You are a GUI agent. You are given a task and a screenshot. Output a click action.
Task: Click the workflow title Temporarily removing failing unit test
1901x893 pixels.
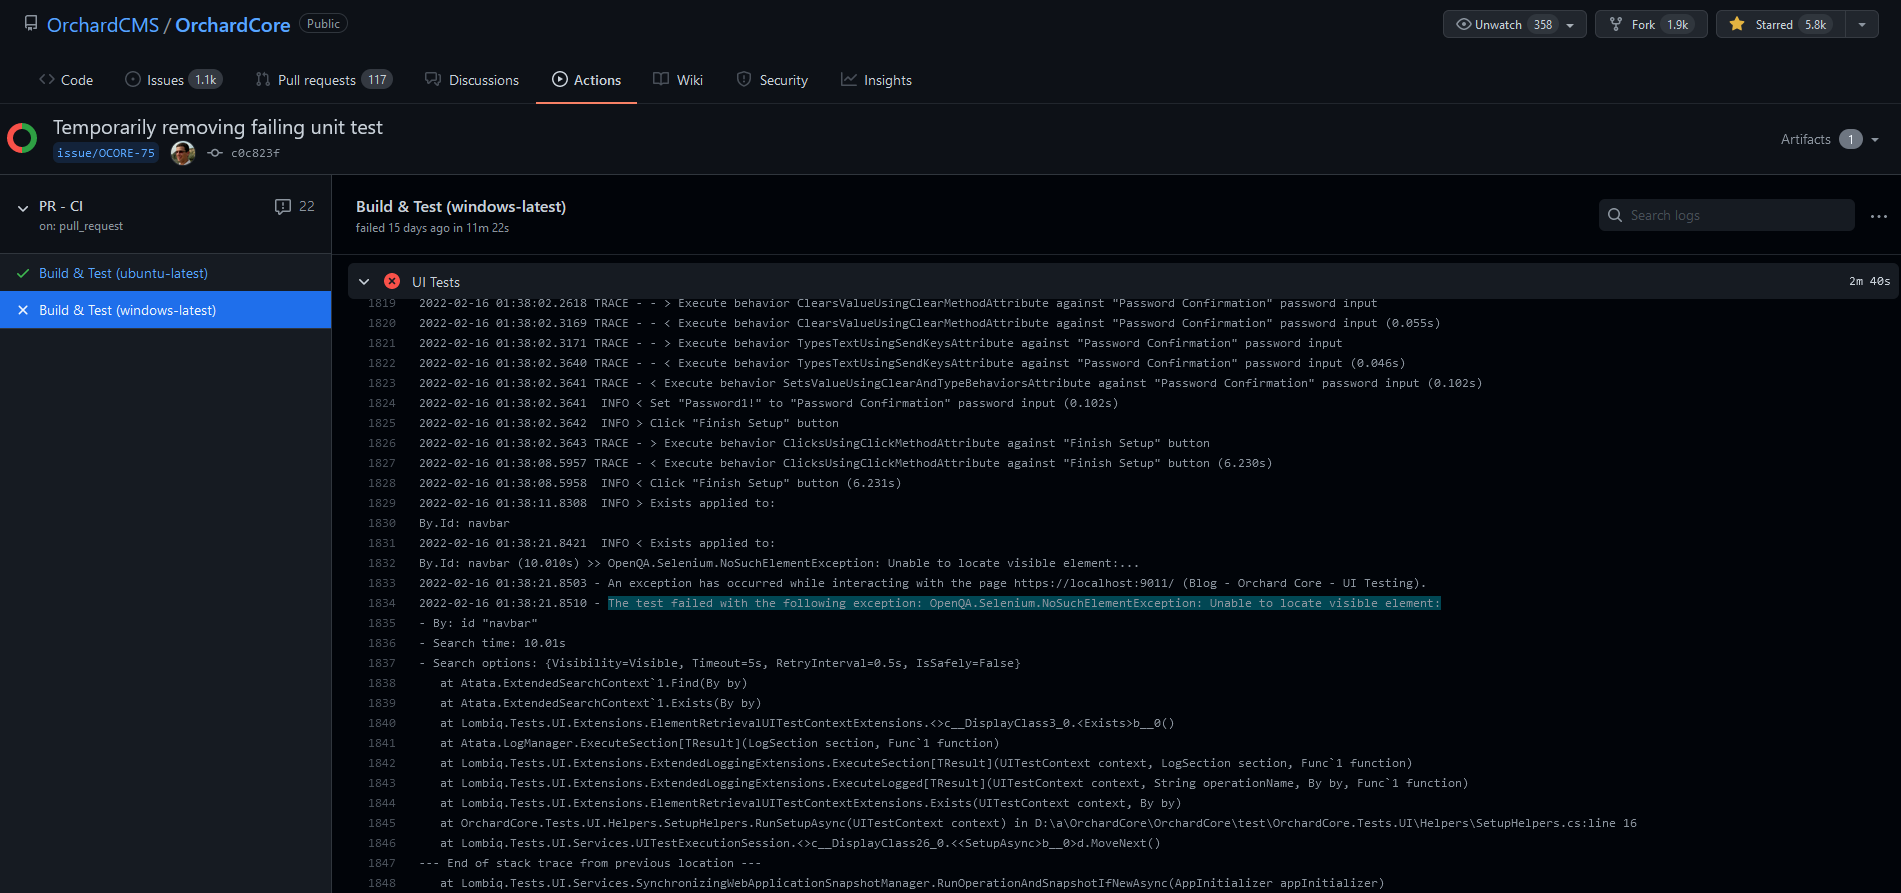point(218,127)
